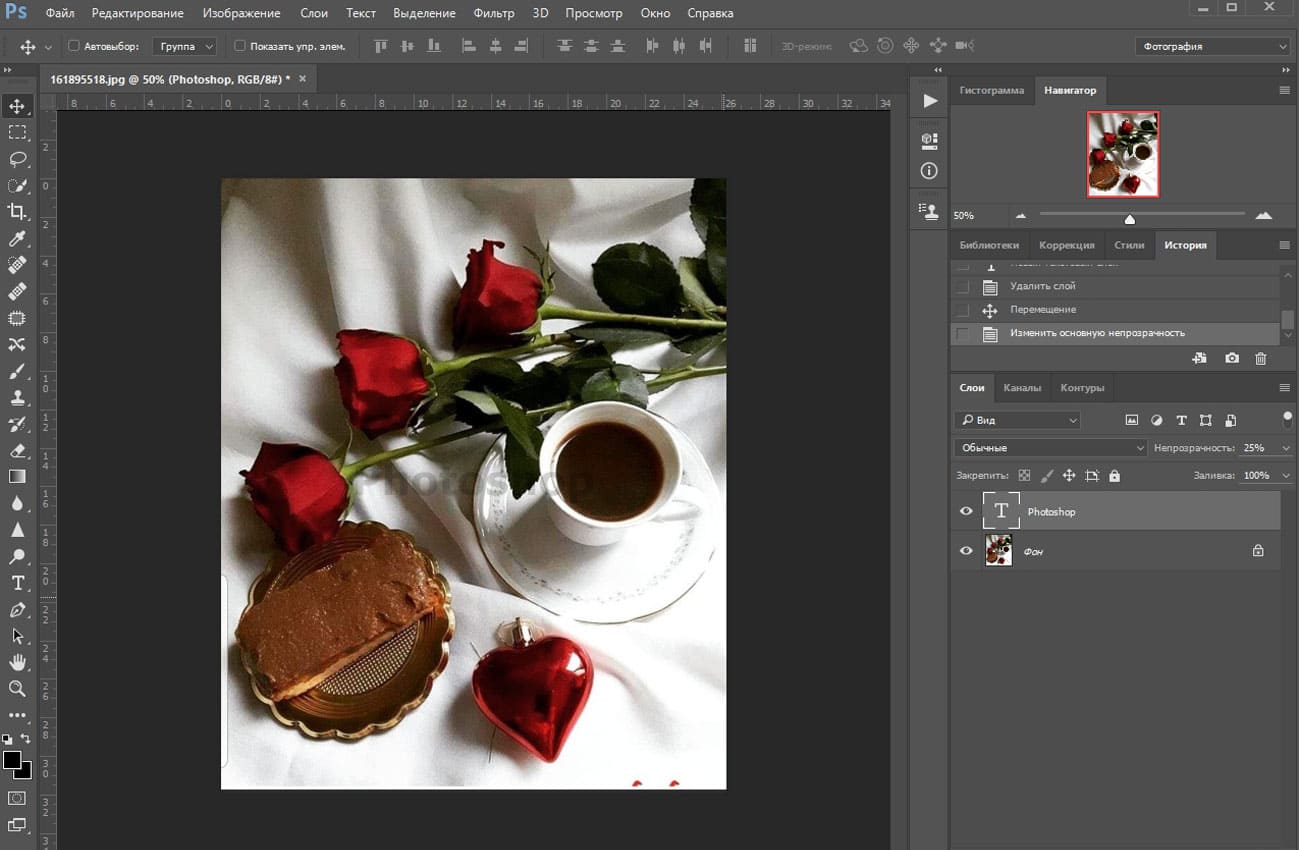Select the Spot Healing Brush tool
This screenshot has height=850, width=1300.
coord(17,265)
